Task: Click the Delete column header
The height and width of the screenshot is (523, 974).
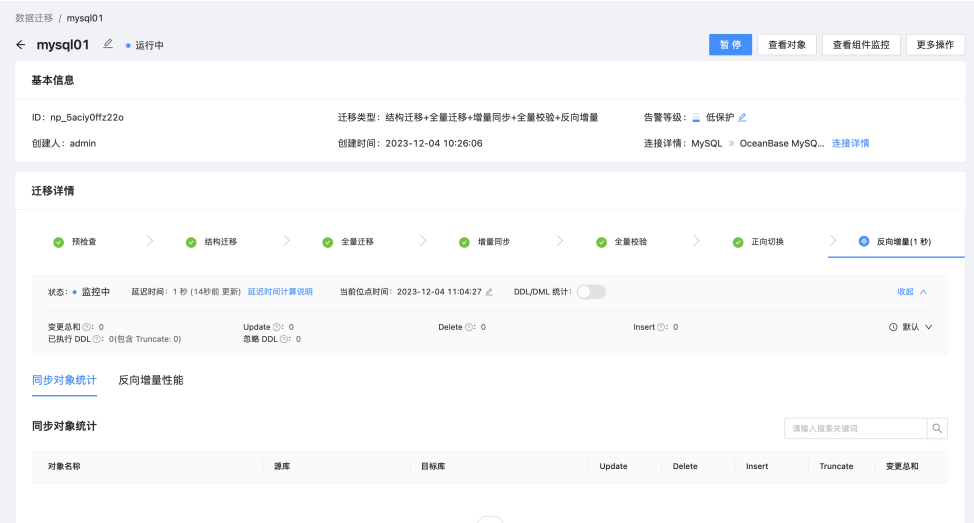Action: tap(685, 466)
